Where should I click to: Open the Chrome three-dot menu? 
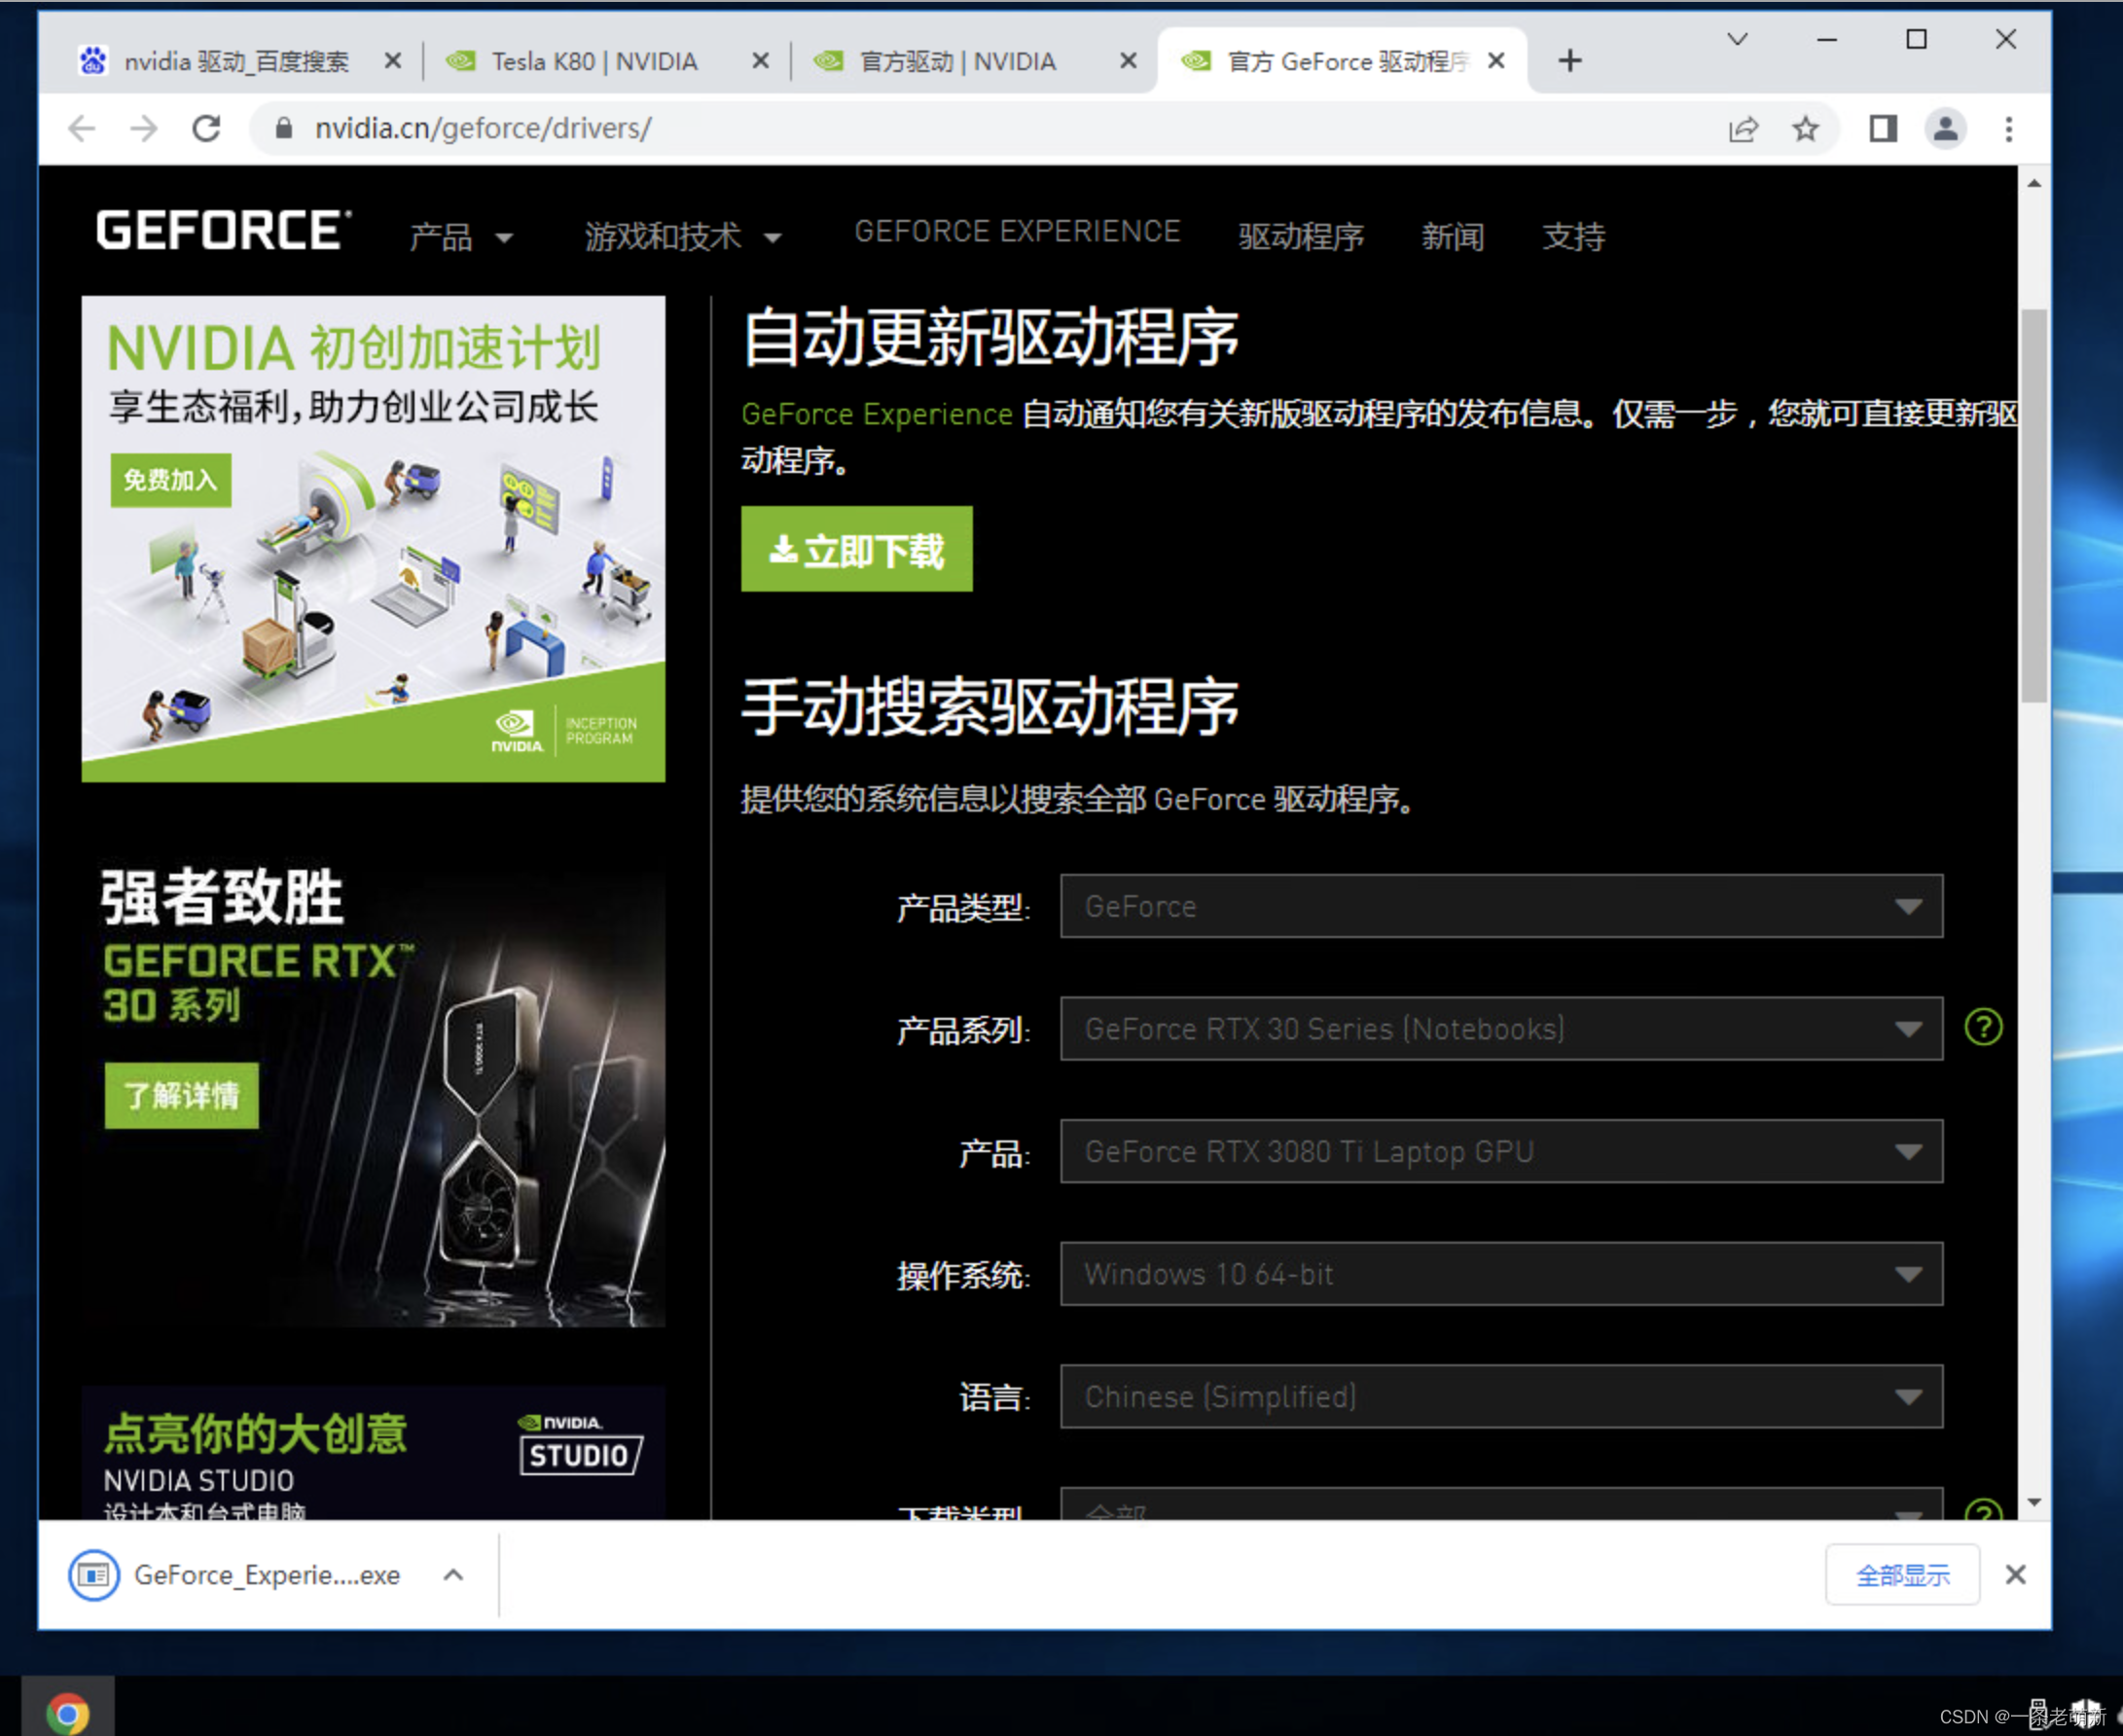tap(2008, 128)
